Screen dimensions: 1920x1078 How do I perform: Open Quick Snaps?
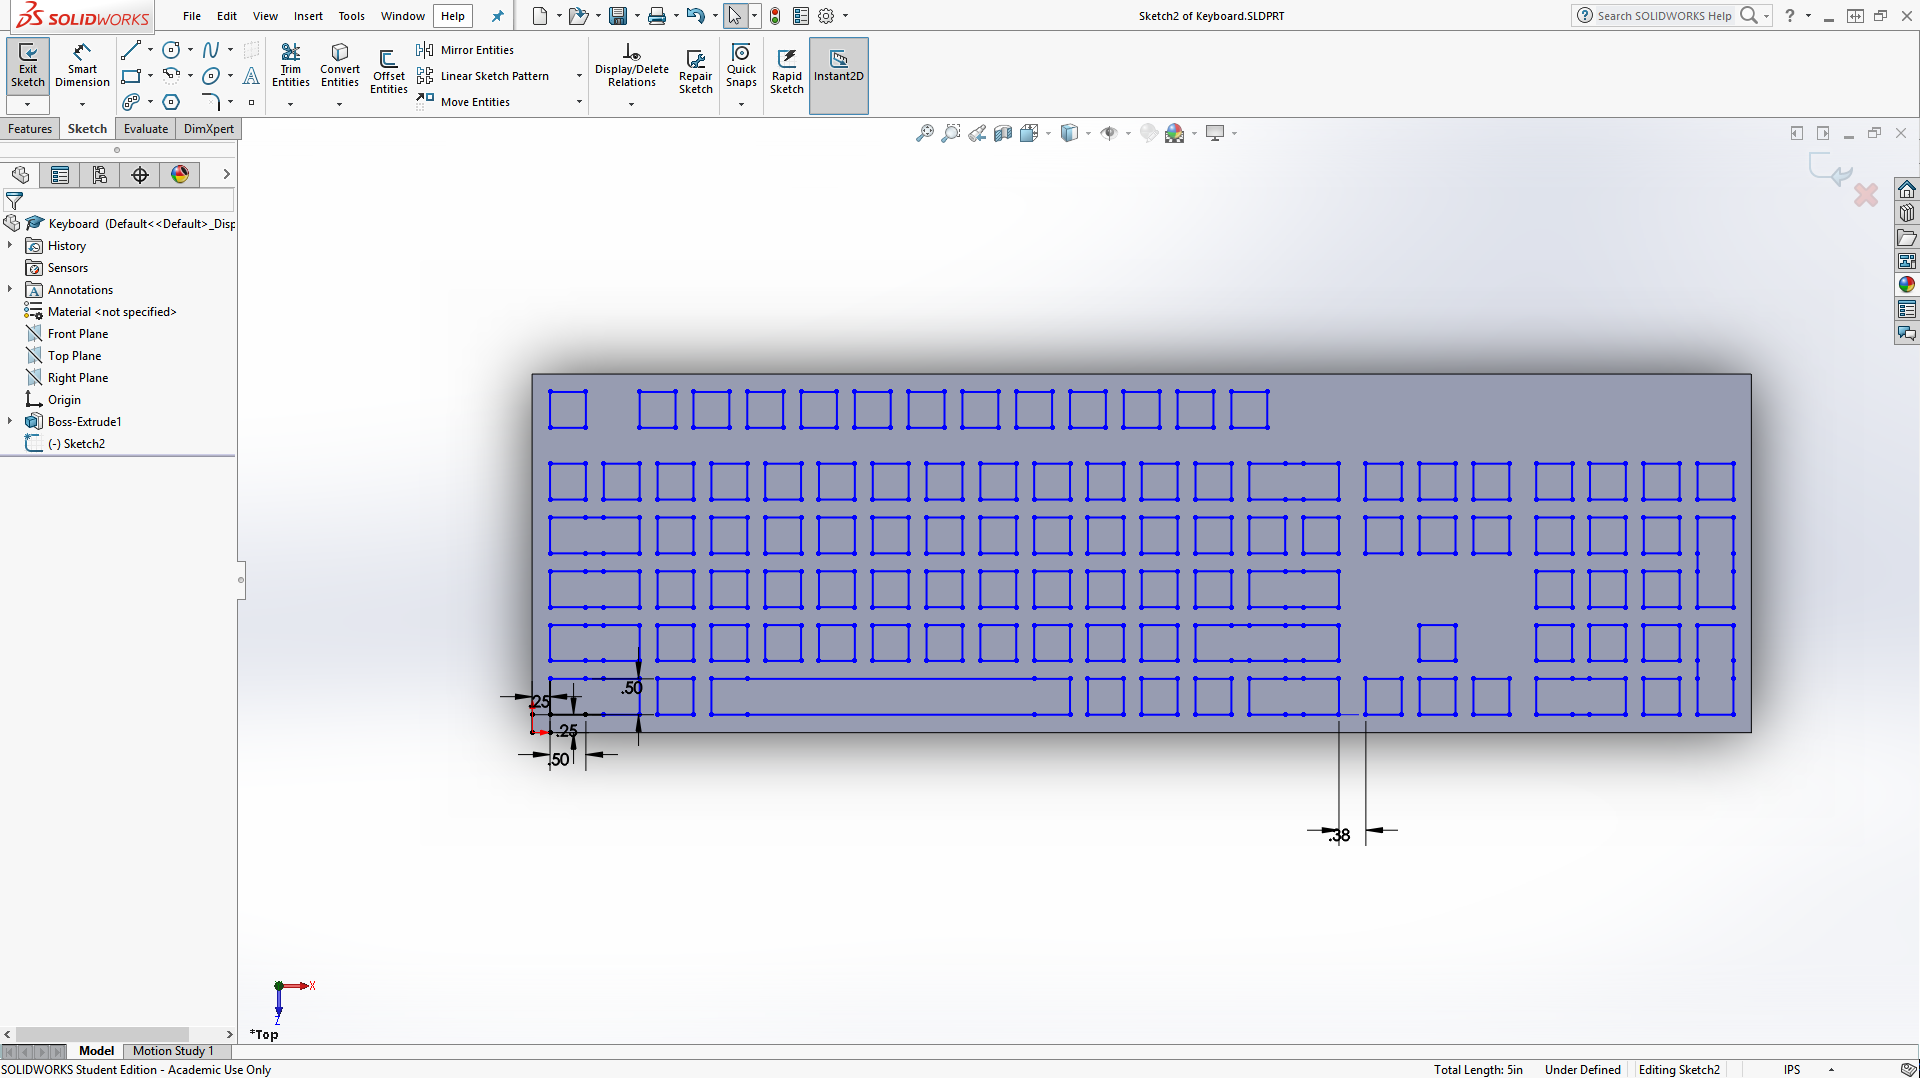(x=741, y=66)
